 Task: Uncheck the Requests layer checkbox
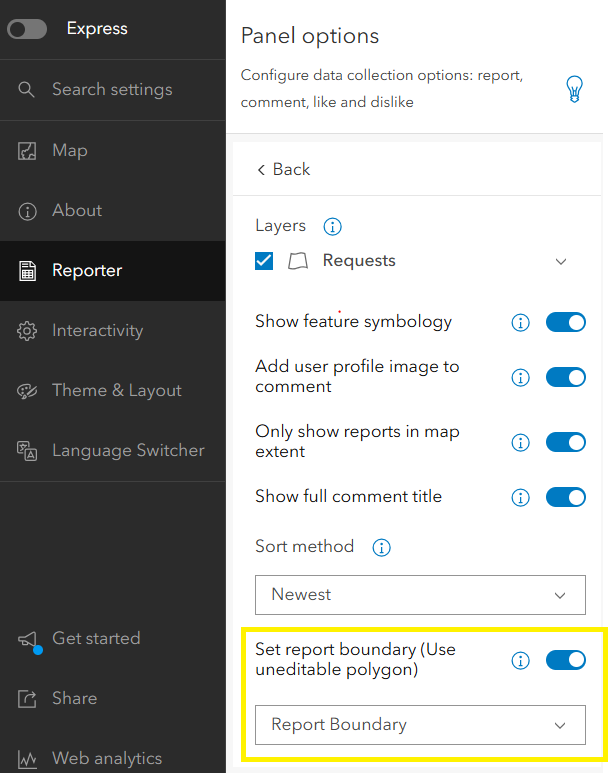coord(264,261)
